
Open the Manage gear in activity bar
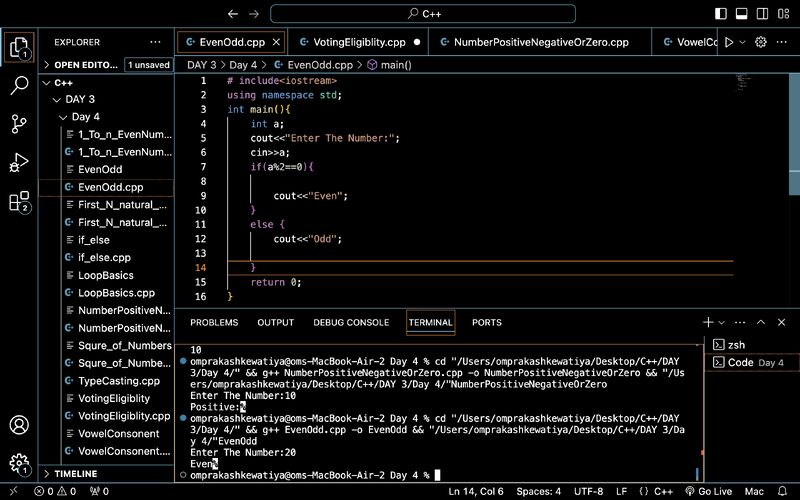tap(19, 464)
